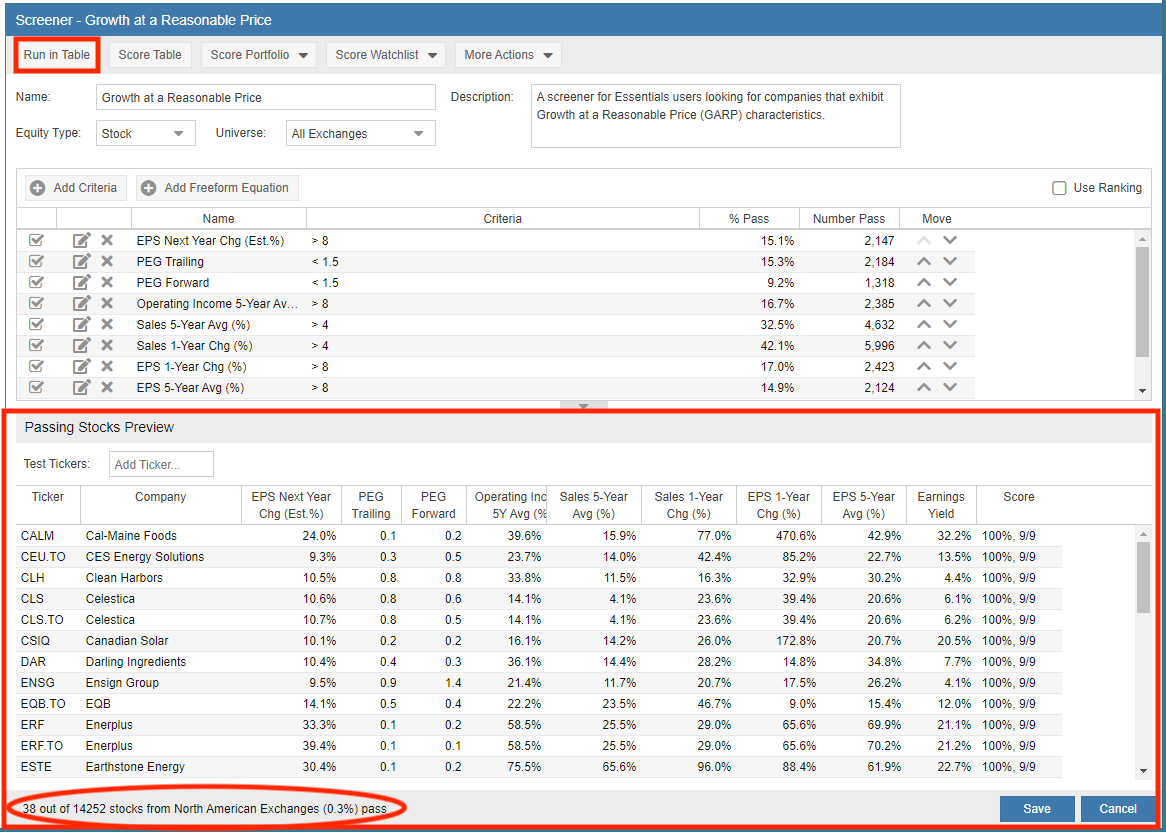Edit the EPS 5-Year Avg criteria
Viewport: 1166px width, 832px height.
82,387
